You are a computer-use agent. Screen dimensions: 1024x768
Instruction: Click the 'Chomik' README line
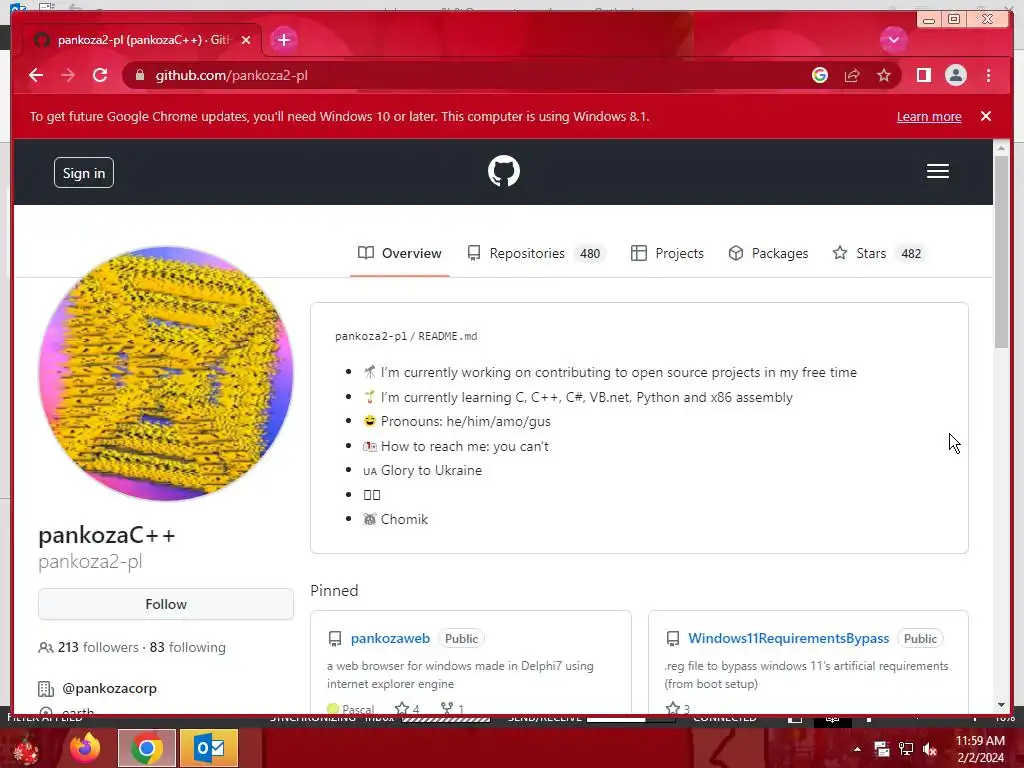(396, 519)
